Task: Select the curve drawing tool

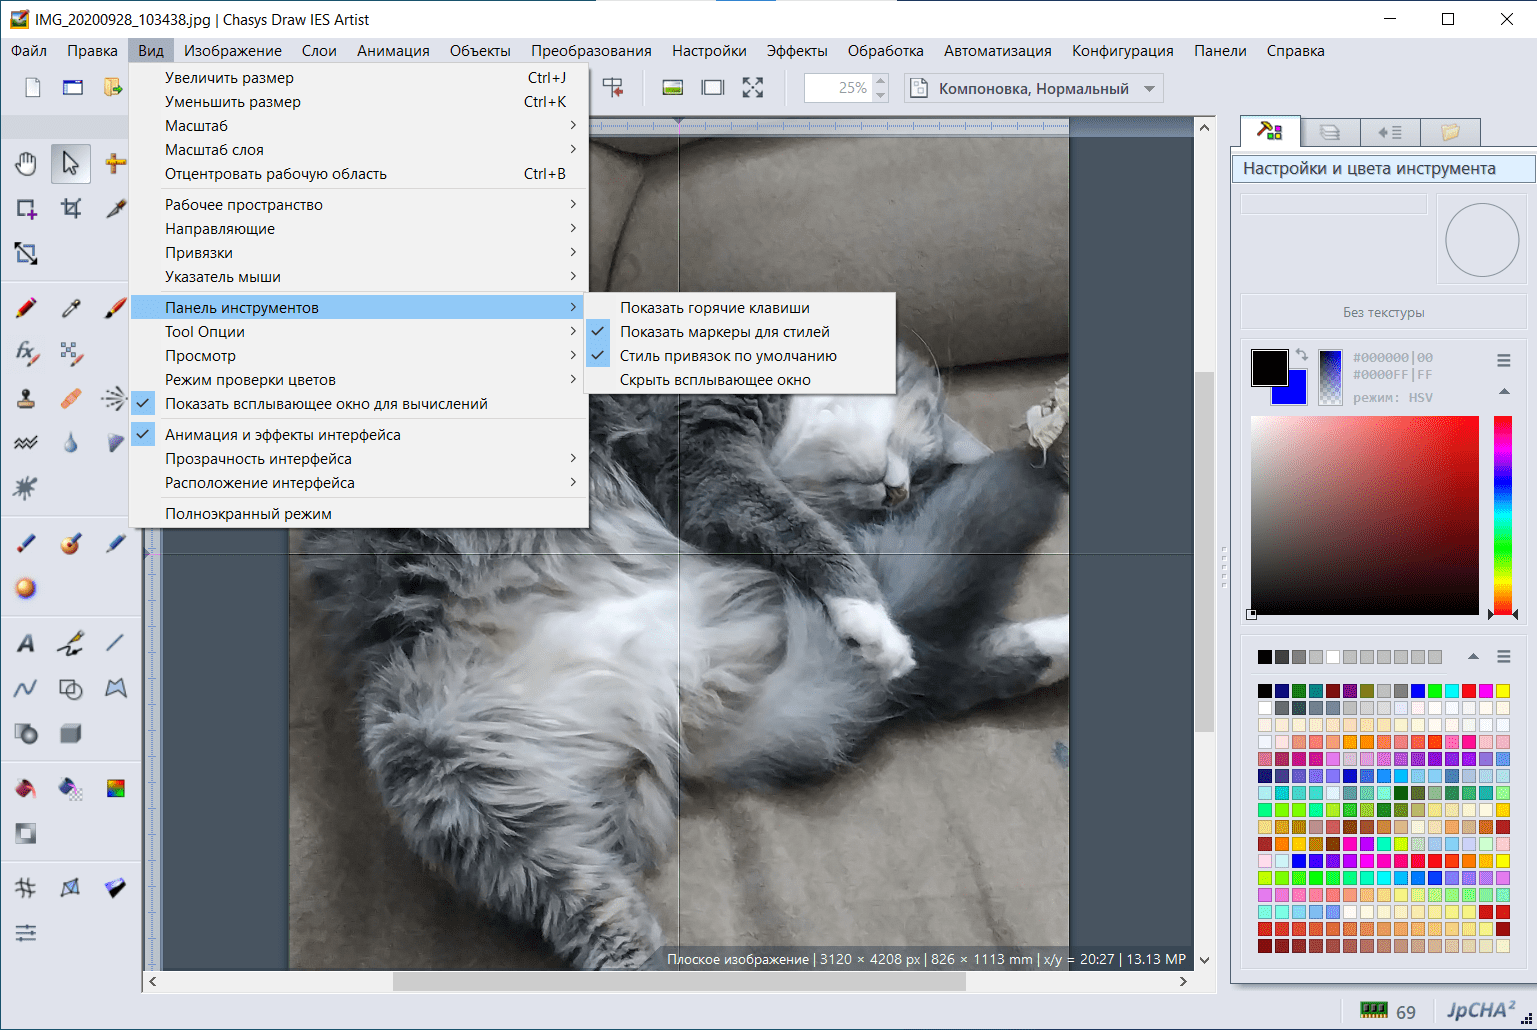Action: pos(26,688)
